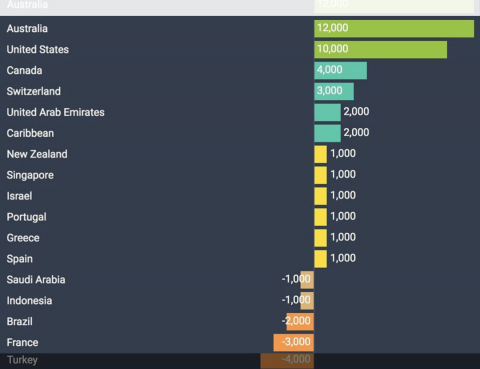Viewport: 480px width, 369px height.
Task: Select the United Arab Emirates bar
Action: coord(327,112)
